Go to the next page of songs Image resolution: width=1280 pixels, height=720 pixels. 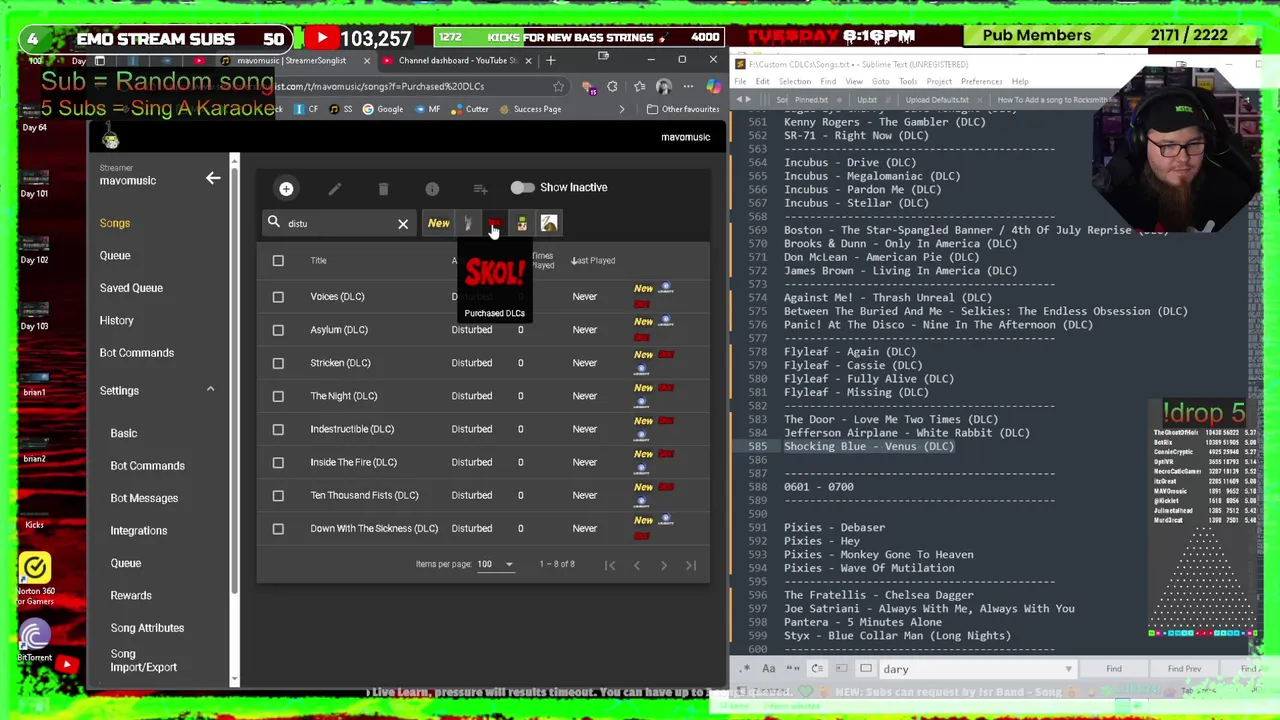point(664,565)
